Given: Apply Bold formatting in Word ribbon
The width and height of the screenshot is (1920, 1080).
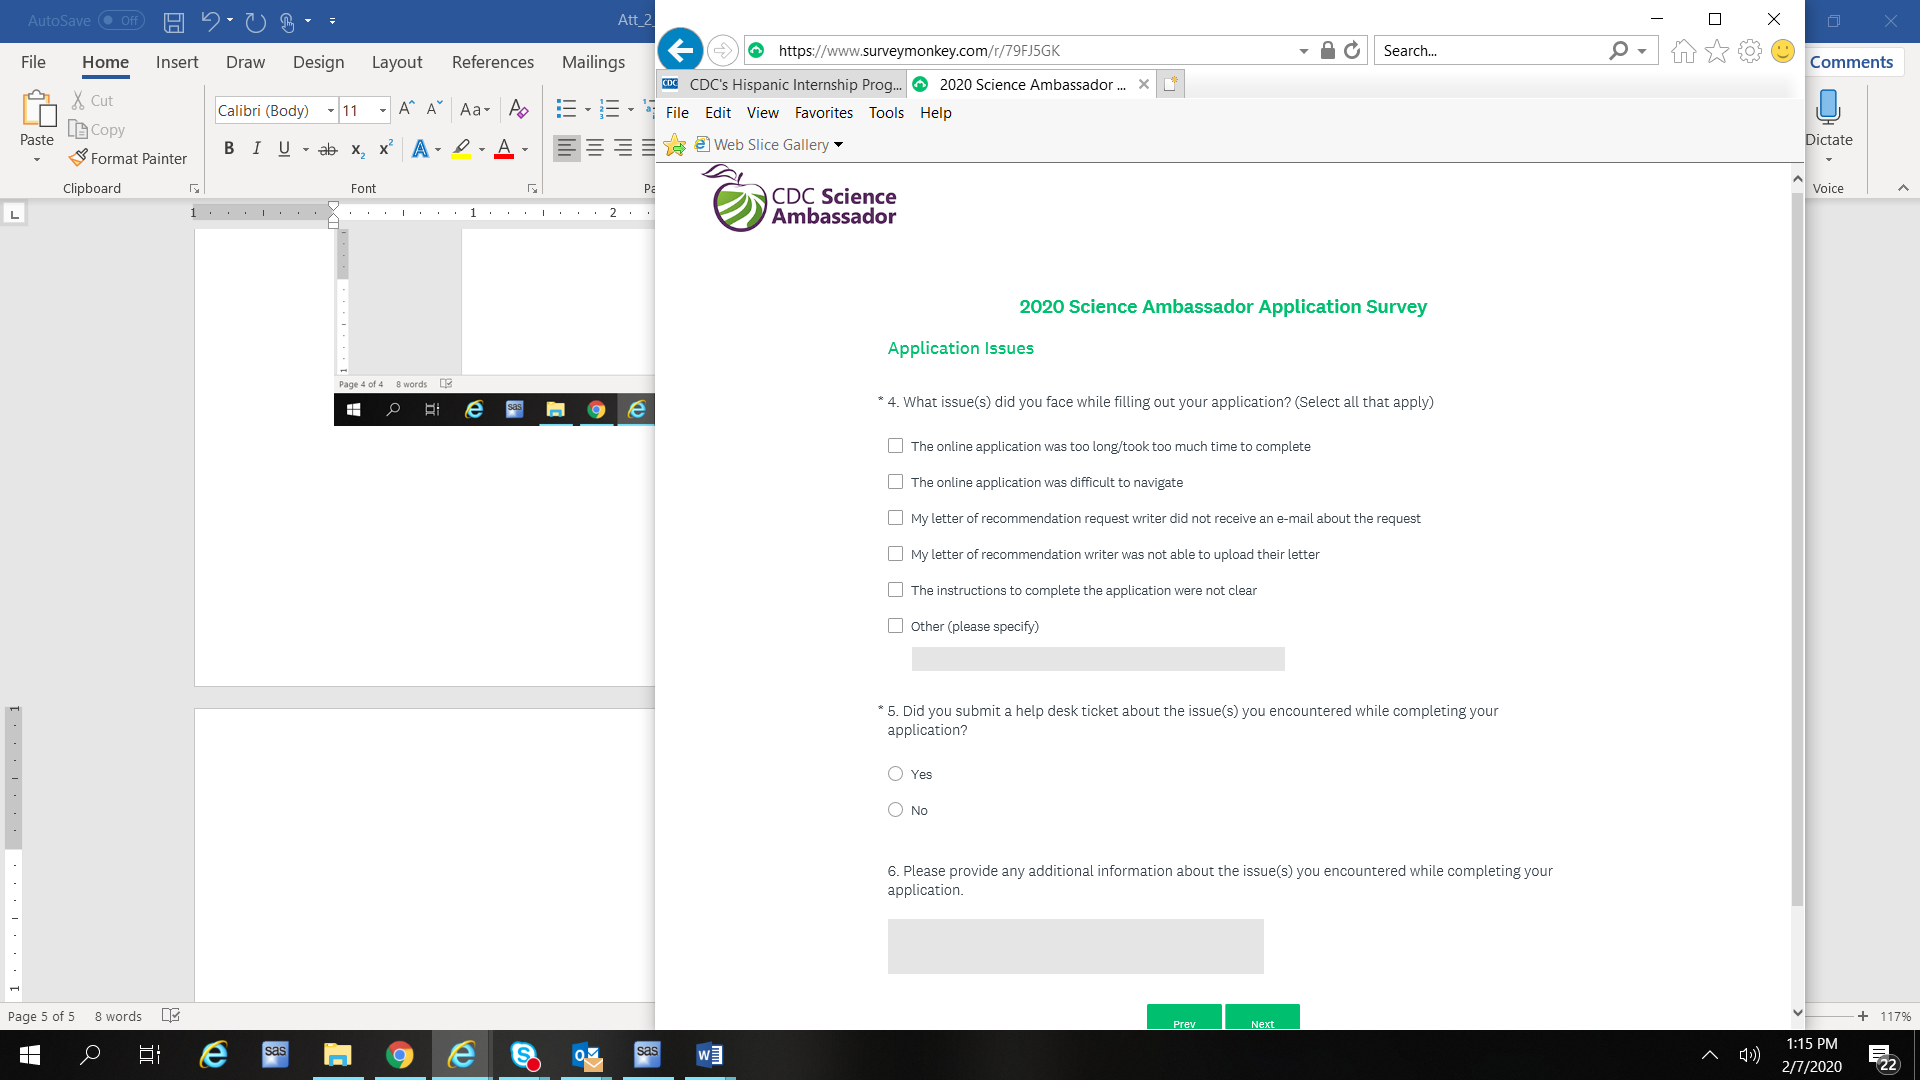Looking at the screenshot, I should 229,149.
